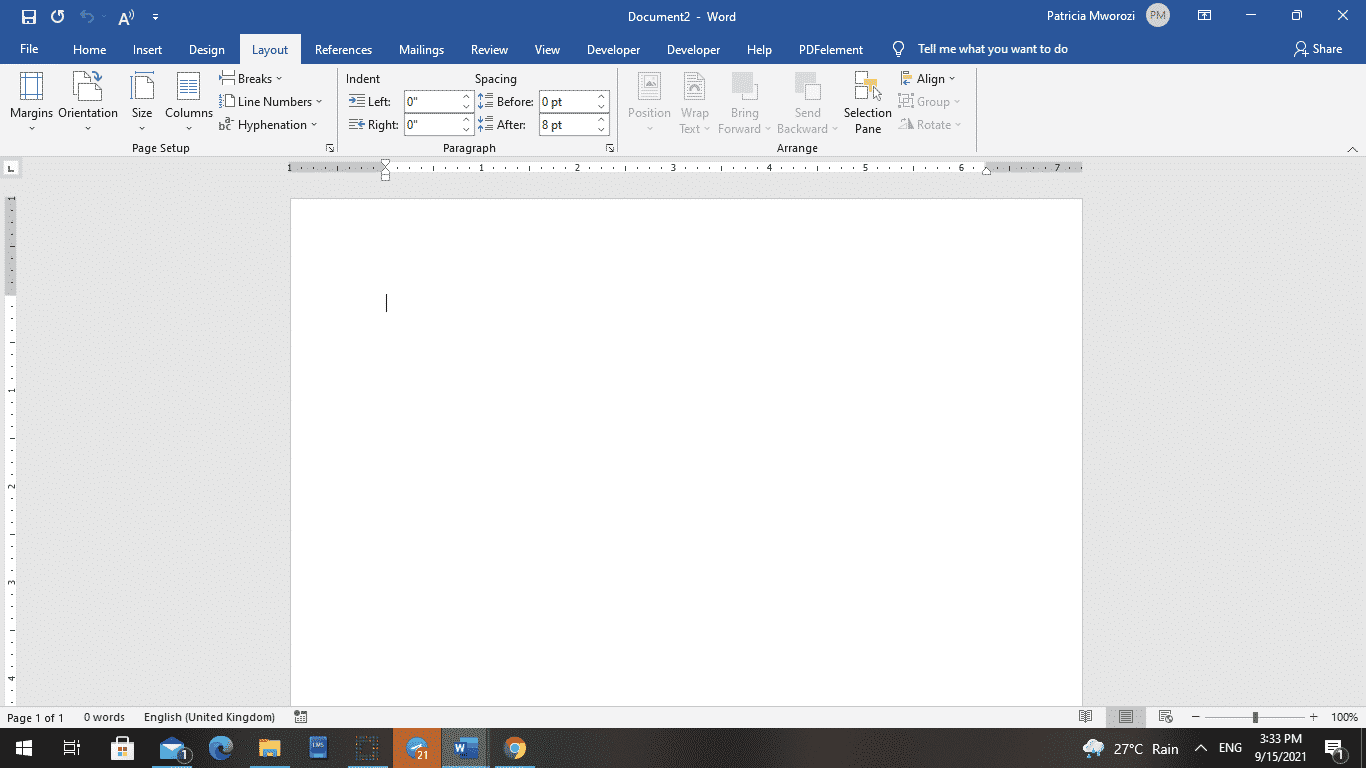1366x768 pixels.
Task: Open the Selection Pane
Action: [x=866, y=101]
